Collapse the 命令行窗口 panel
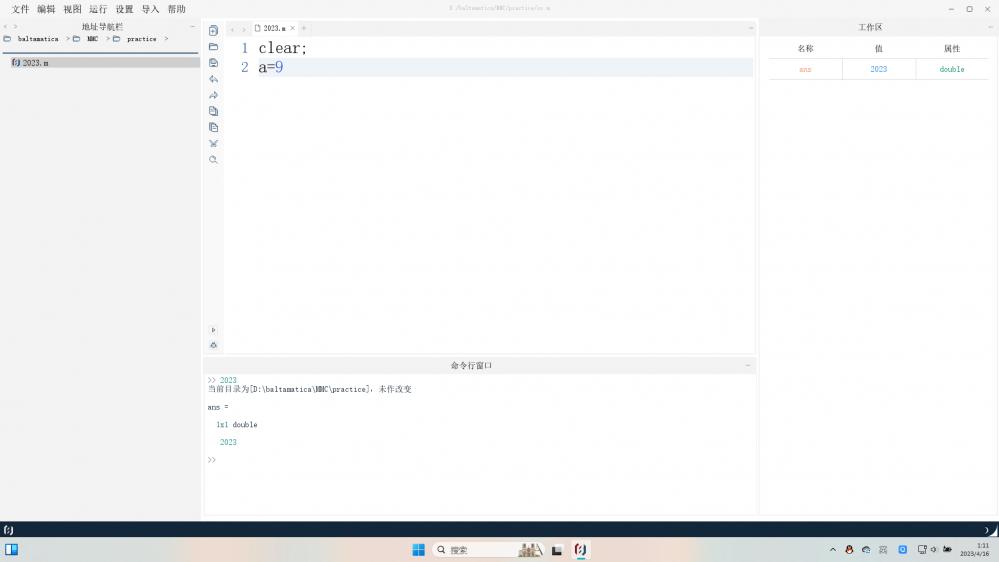The width and height of the screenshot is (999, 562). pos(747,366)
